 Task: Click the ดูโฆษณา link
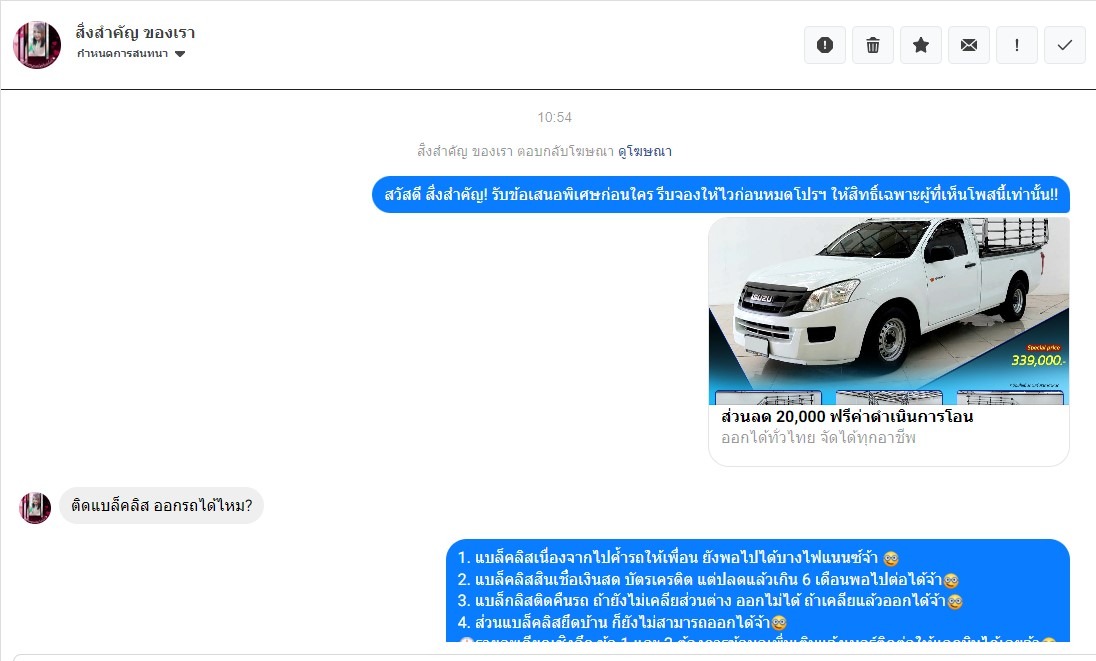tap(645, 152)
